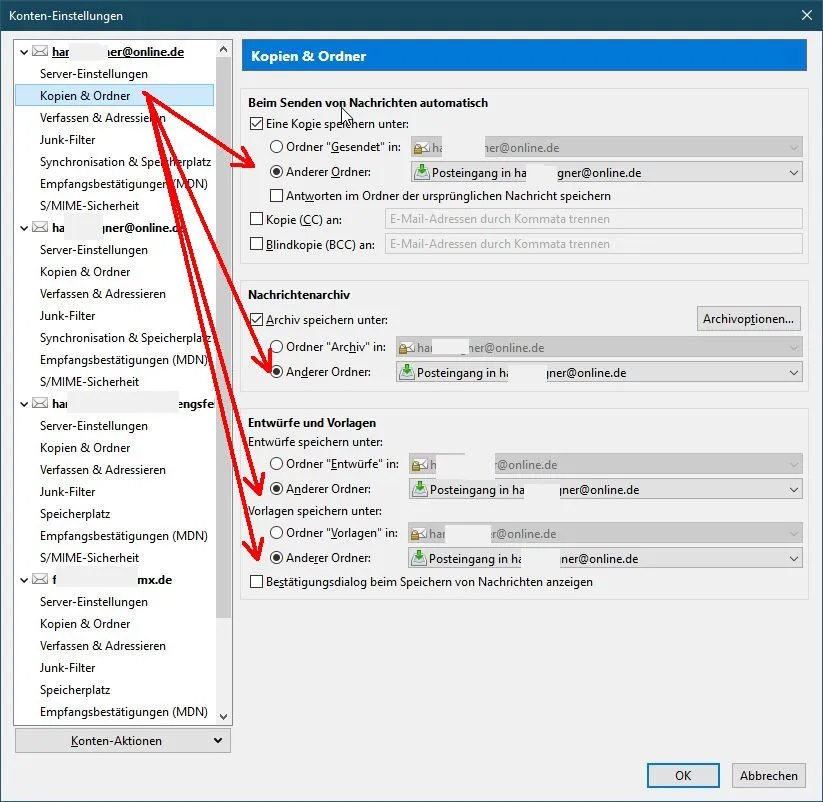Open 'S/MIME-Sicherheit' of first account
The width and height of the screenshot is (823, 802).
tap(89, 206)
